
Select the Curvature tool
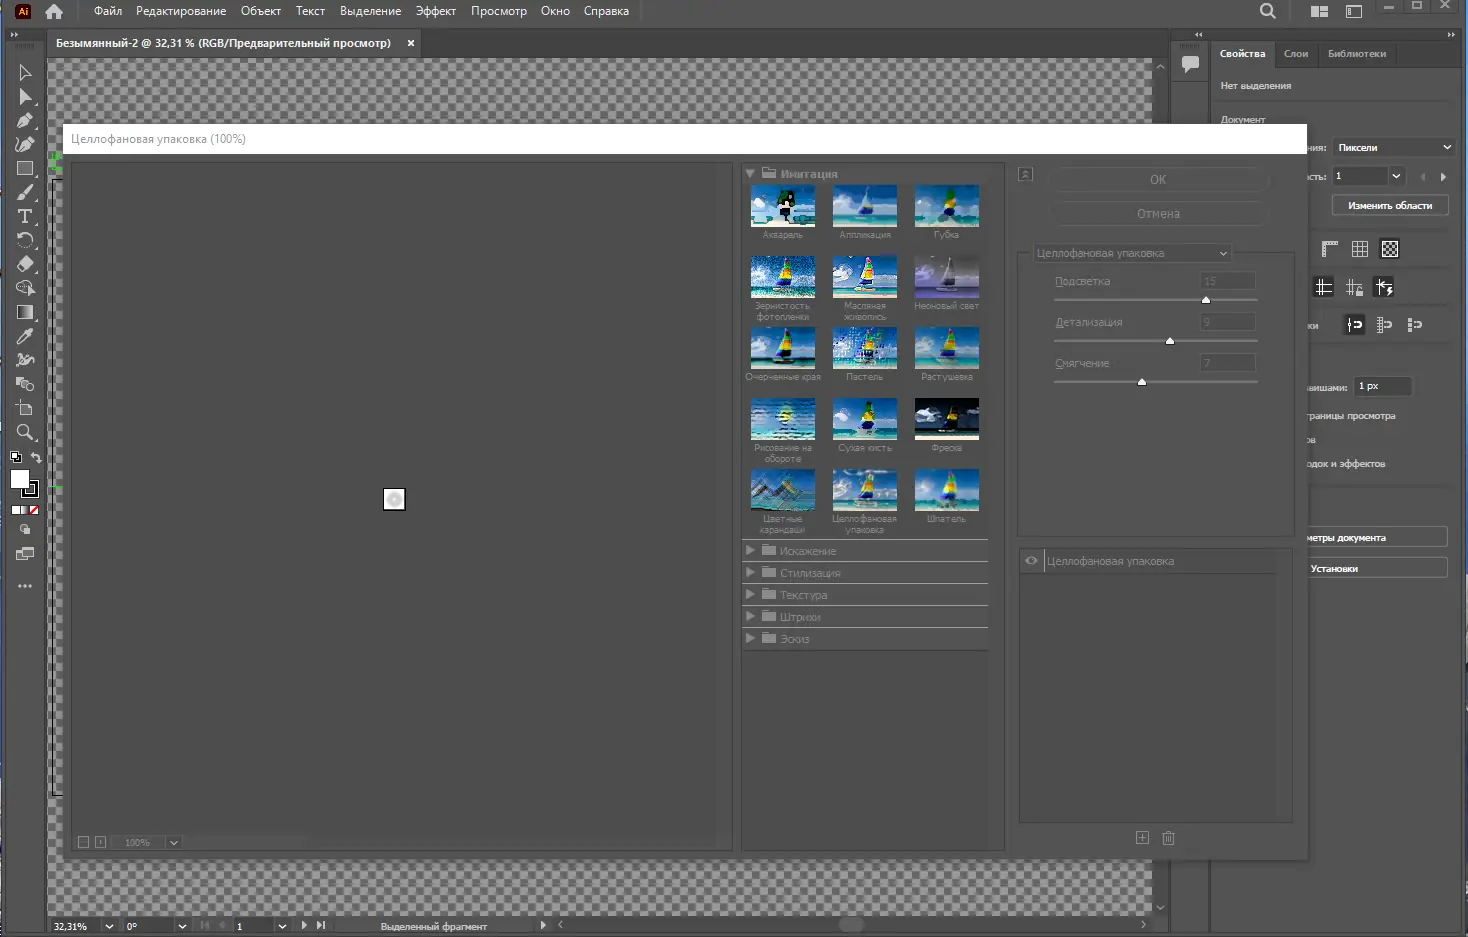pos(25,145)
